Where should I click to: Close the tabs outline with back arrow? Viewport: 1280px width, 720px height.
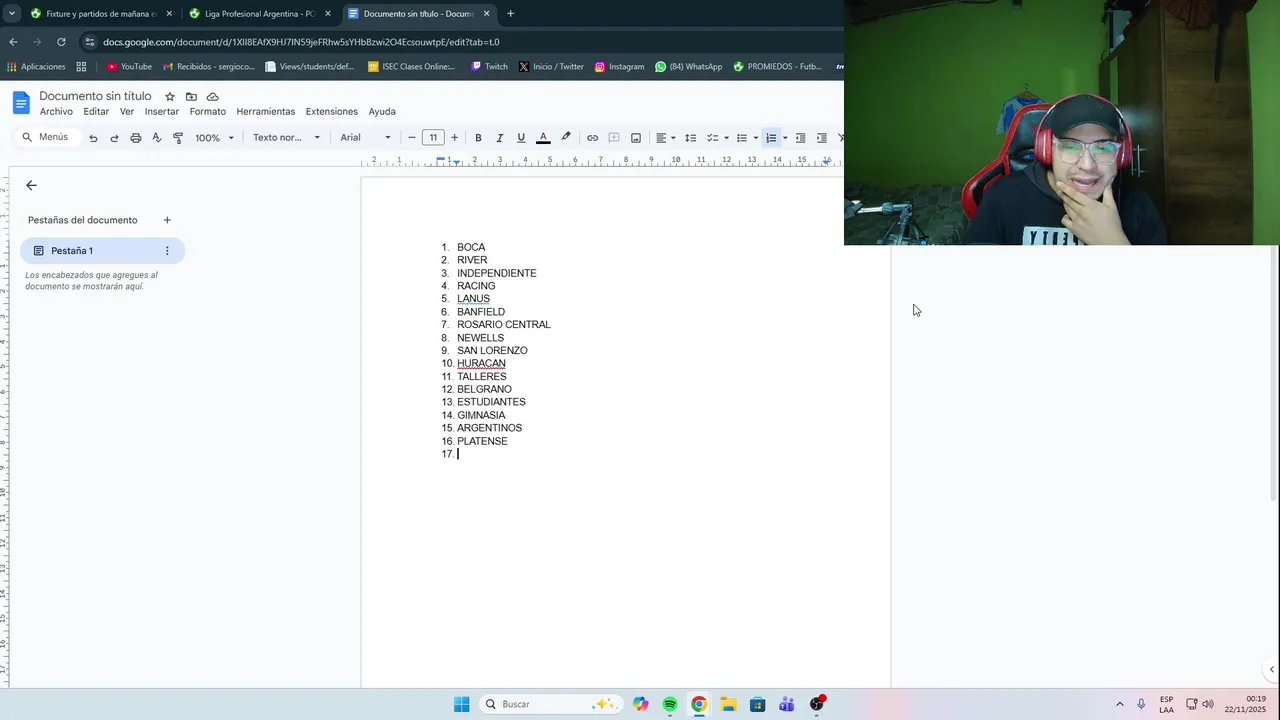(31, 185)
